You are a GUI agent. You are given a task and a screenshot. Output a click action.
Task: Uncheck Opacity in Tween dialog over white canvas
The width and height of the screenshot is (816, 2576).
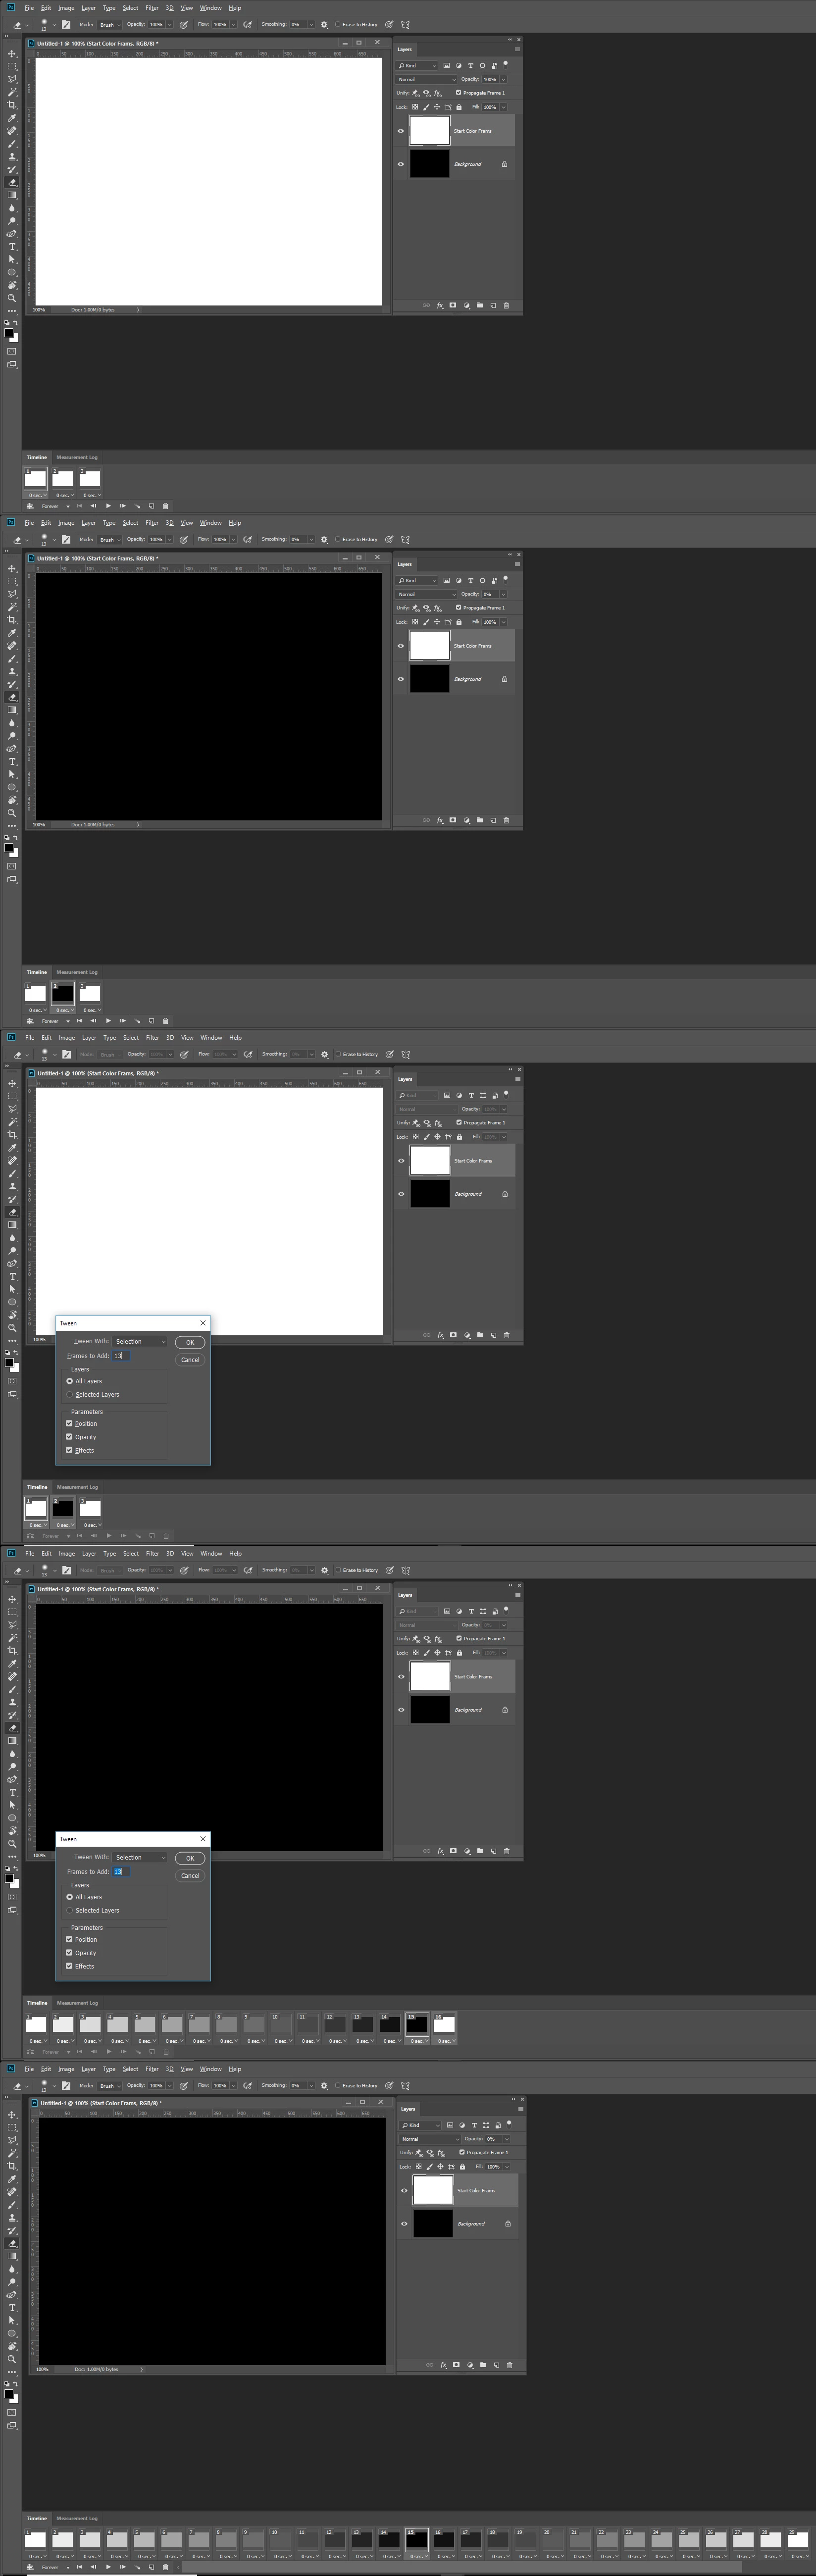(x=69, y=1437)
